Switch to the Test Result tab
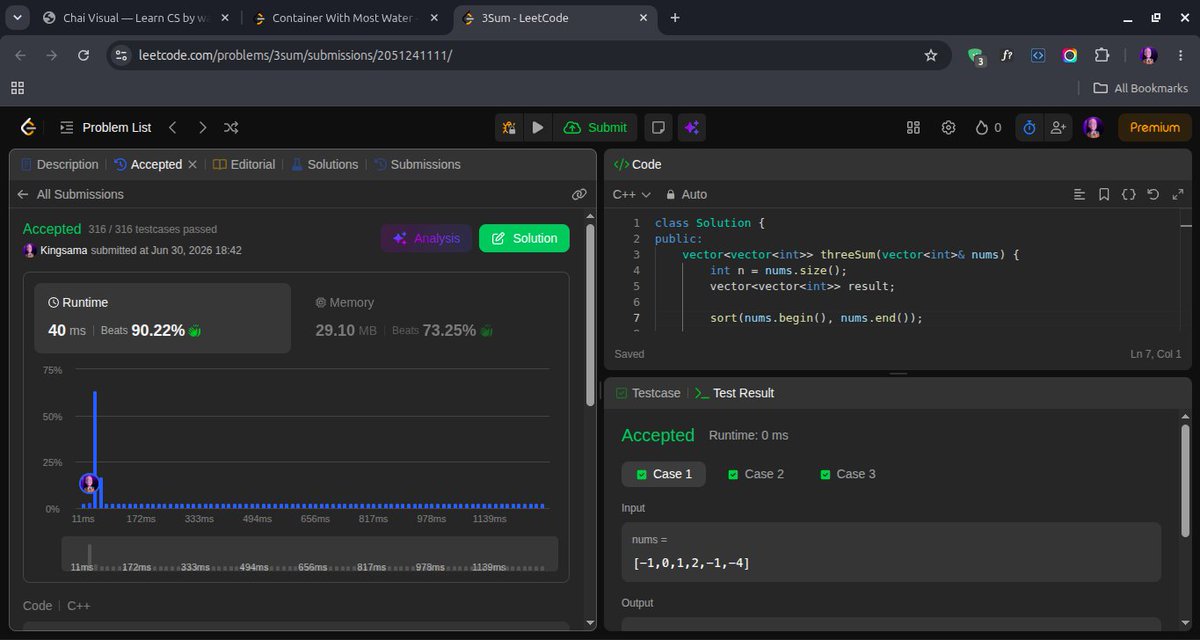 [x=734, y=393]
